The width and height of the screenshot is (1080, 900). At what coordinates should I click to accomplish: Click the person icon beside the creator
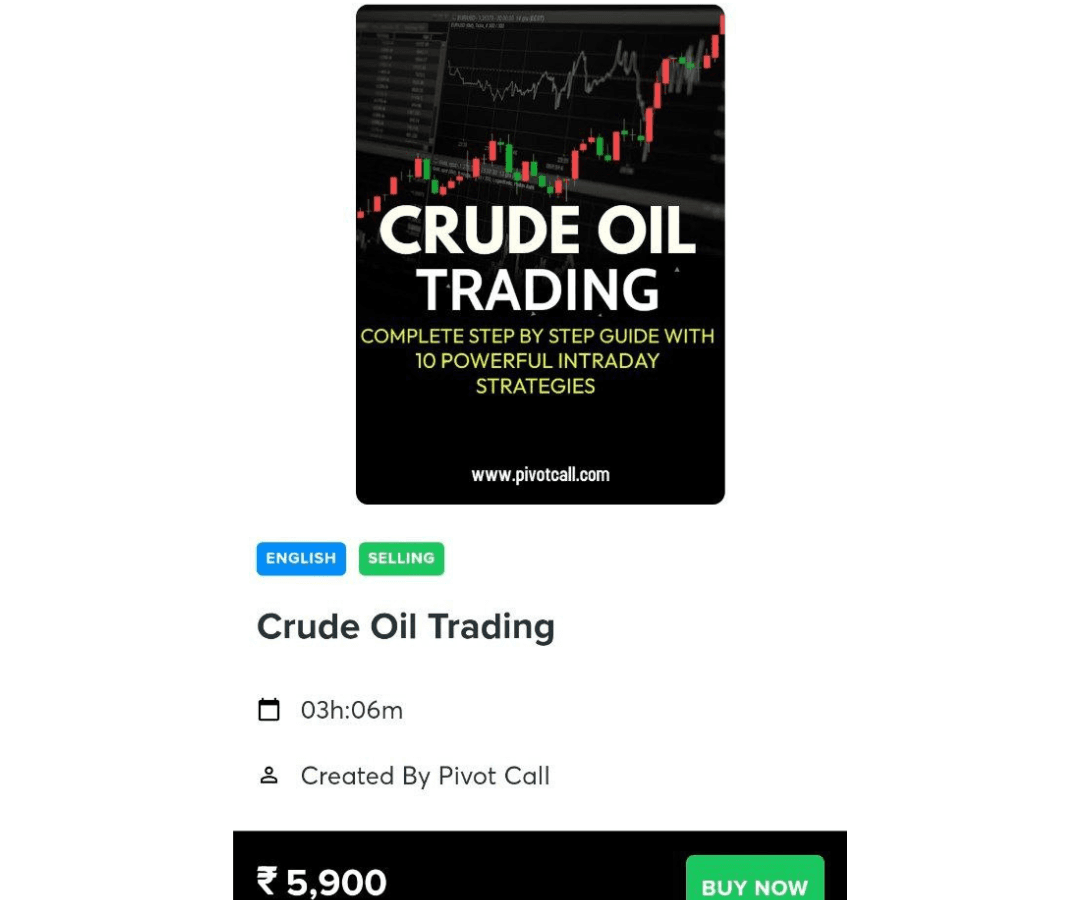pyautogui.click(x=269, y=775)
